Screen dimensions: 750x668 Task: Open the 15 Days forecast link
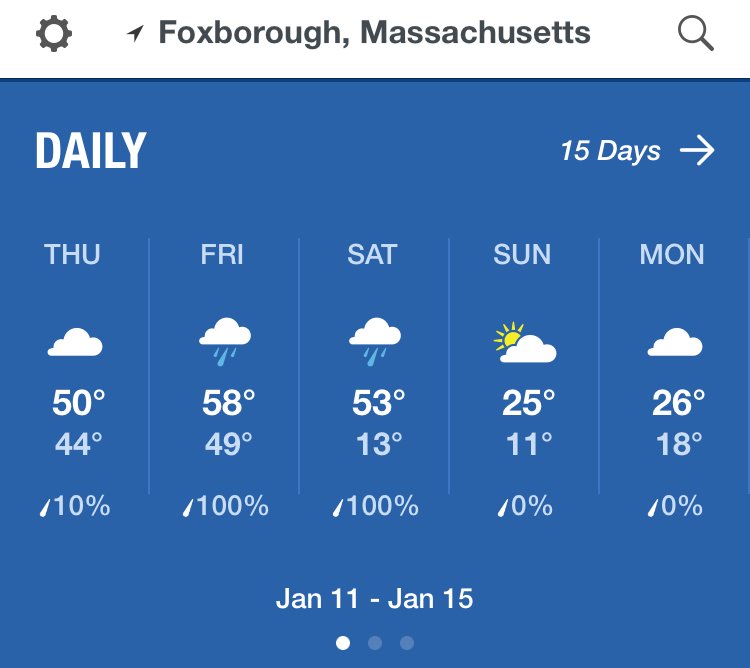610,151
